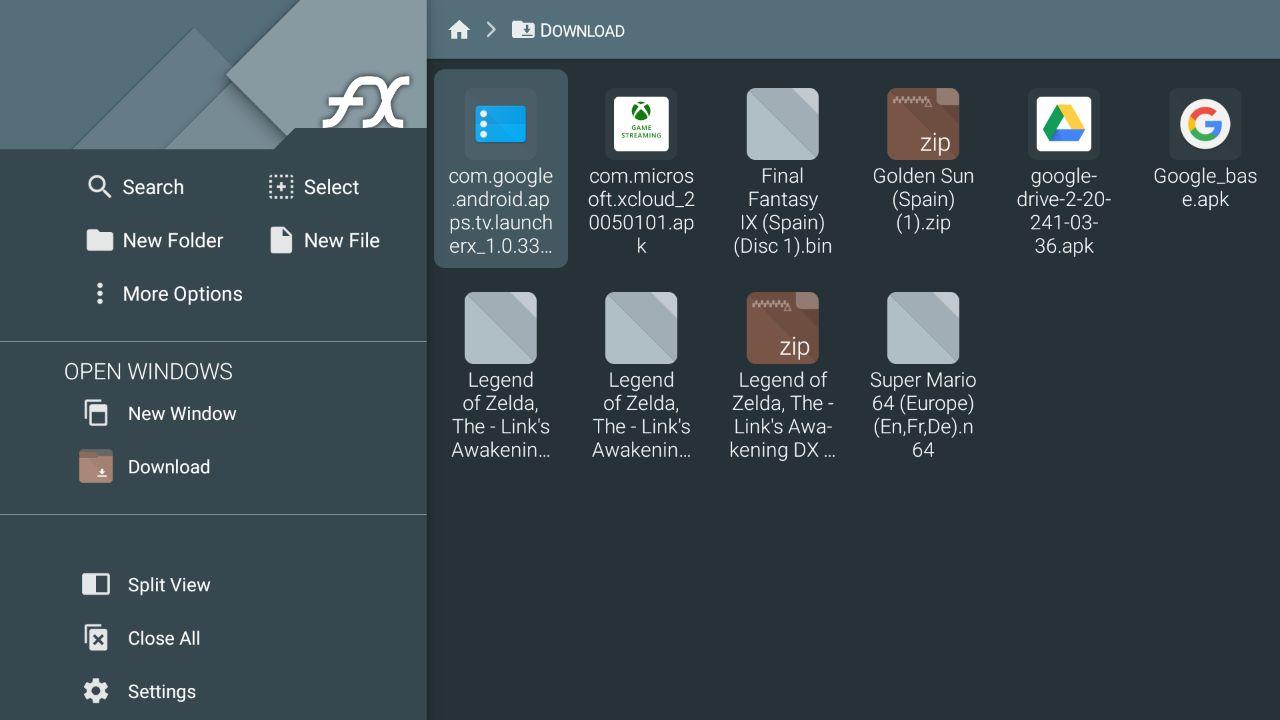
Task: Click the Home icon in breadcrumb bar
Action: pos(459,30)
